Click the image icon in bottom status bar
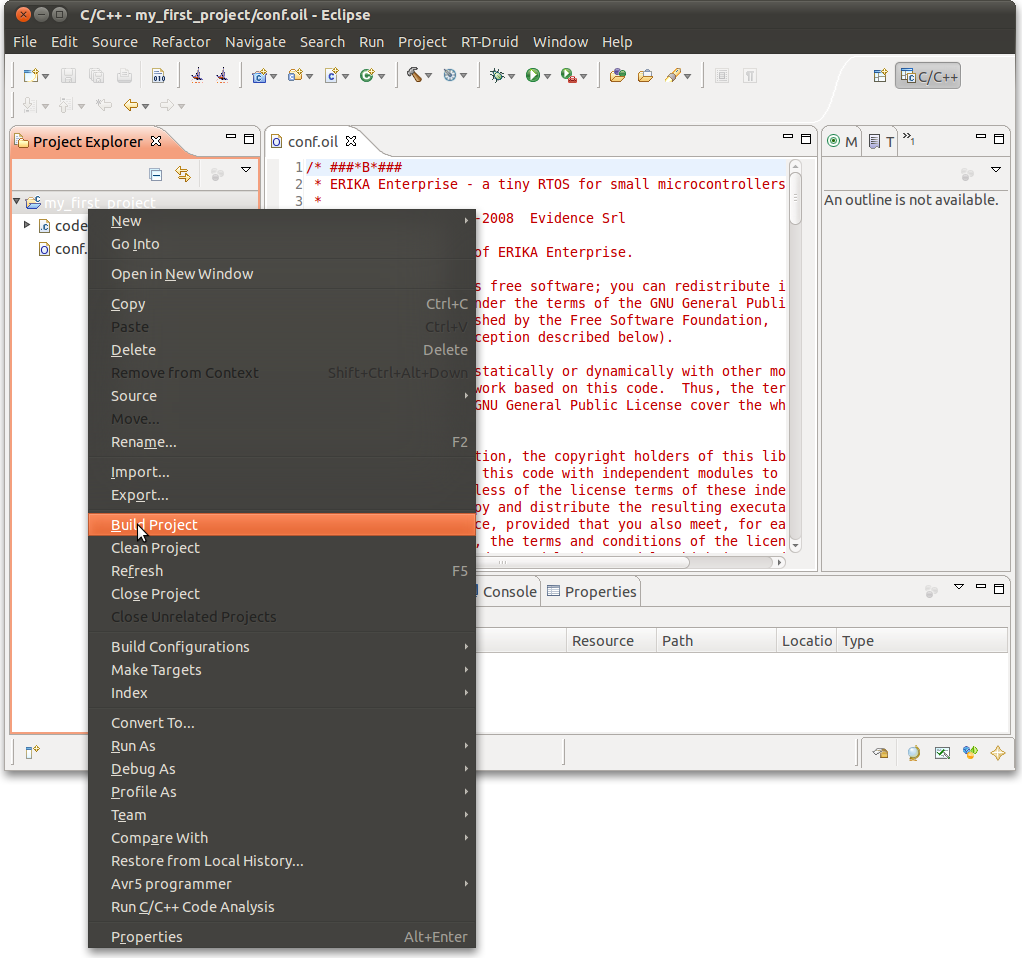Viewport: 1022px width, 958px height. tap(942, 753)
